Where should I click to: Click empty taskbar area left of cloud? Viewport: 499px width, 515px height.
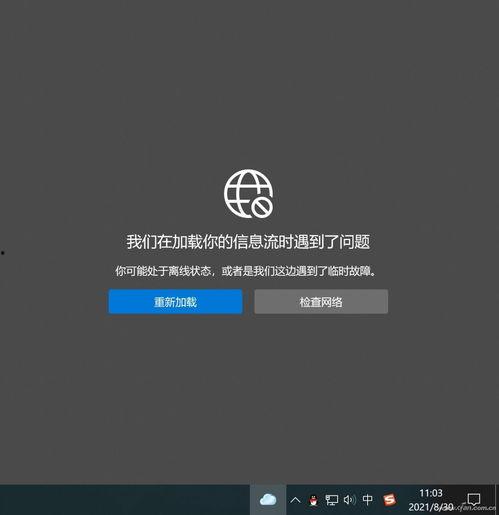coord(125,500)
